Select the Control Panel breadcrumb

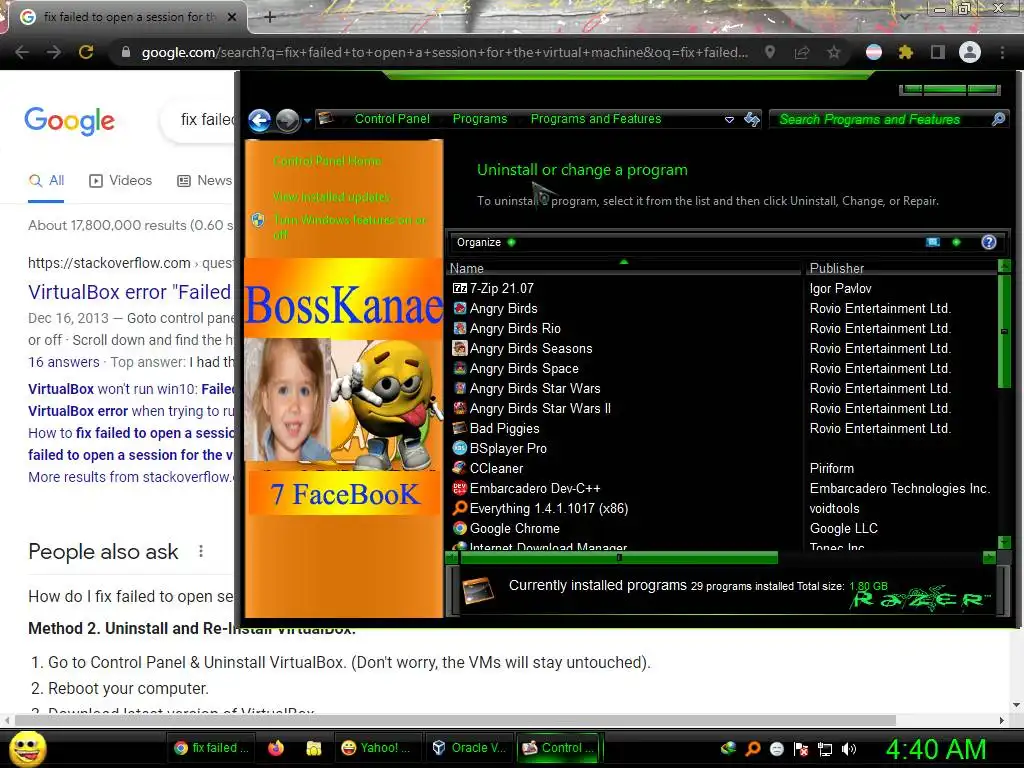(x=392, y=119)
